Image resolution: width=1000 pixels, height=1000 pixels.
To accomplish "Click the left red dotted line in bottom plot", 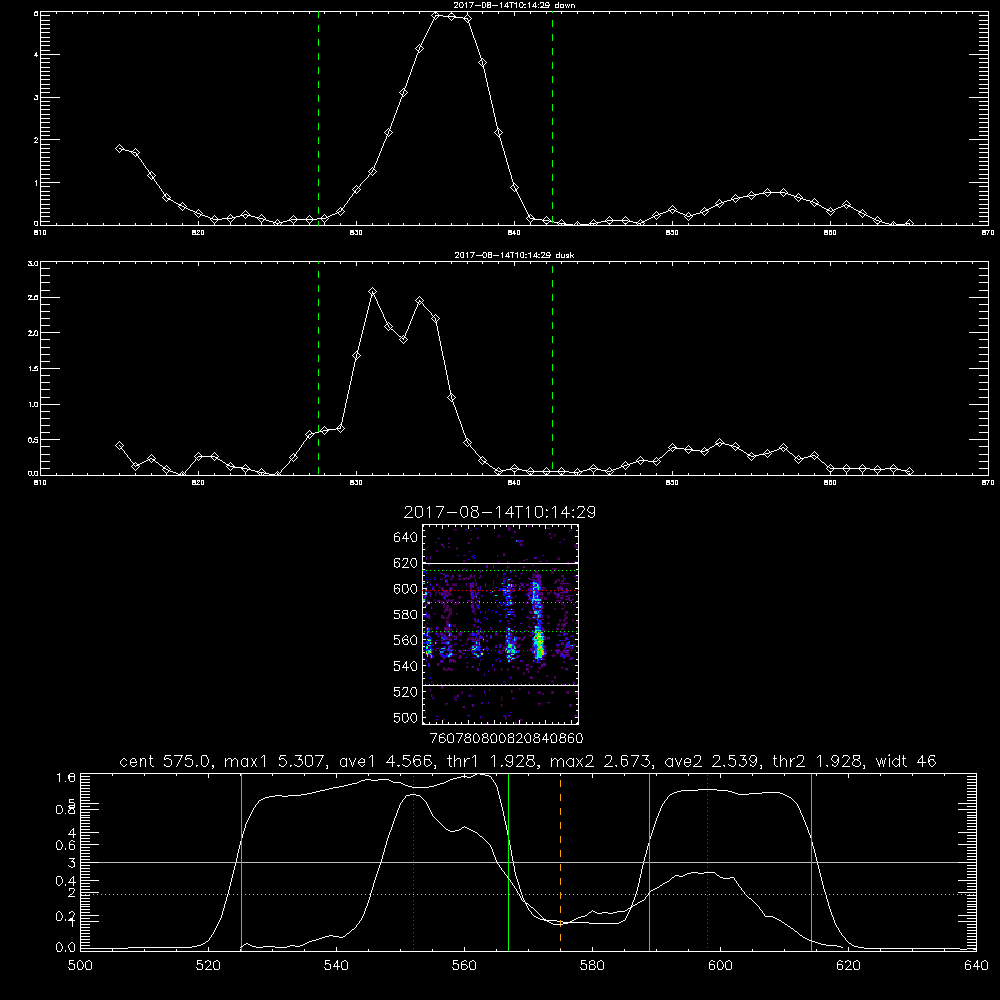I will (x=414, y=861).
